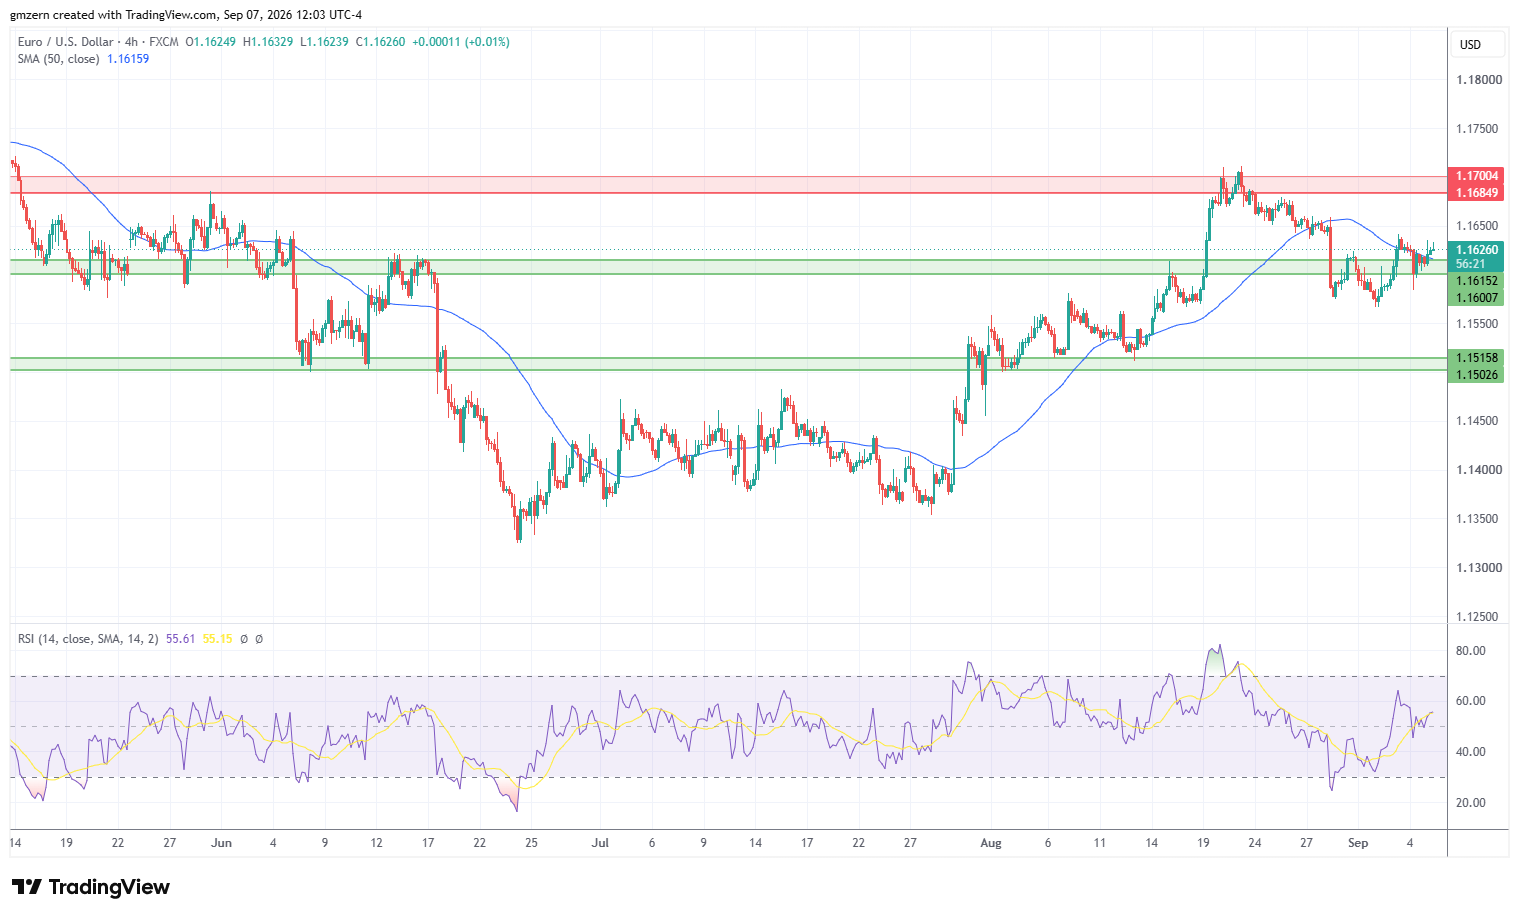The image size is (1519, 917).
Task: Click the RSI (14, close, SMA, 14, 2) label
Action: [x=88, y=638]
